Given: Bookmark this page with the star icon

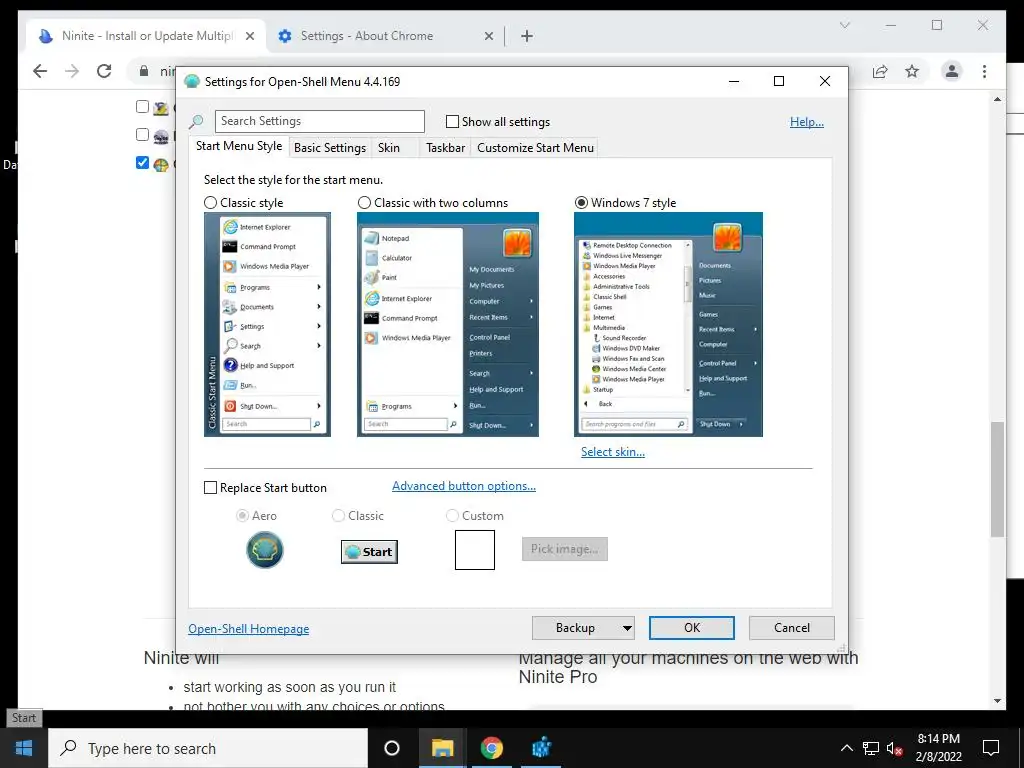Looking at the screenshot, I should 912,71.
